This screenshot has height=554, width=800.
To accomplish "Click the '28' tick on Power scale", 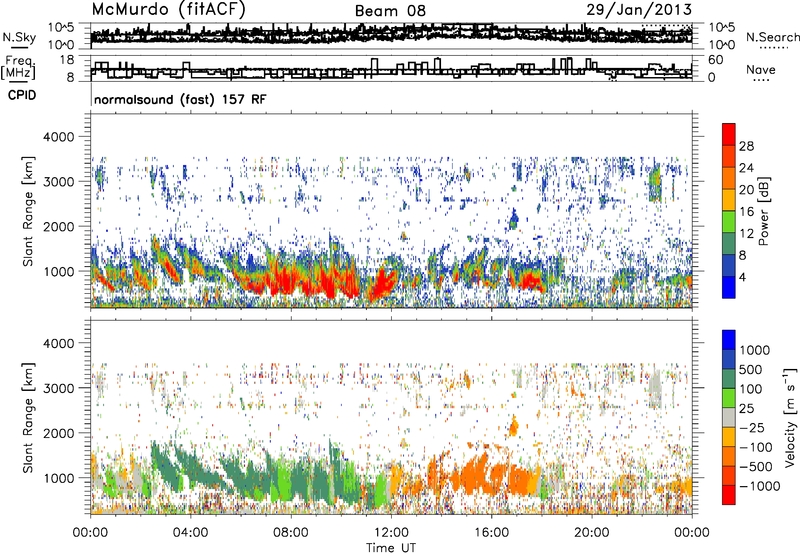I will (746, 146).
